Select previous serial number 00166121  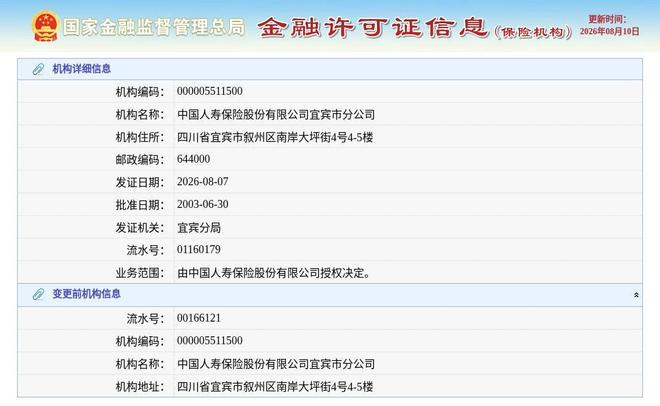pos(199,318)
